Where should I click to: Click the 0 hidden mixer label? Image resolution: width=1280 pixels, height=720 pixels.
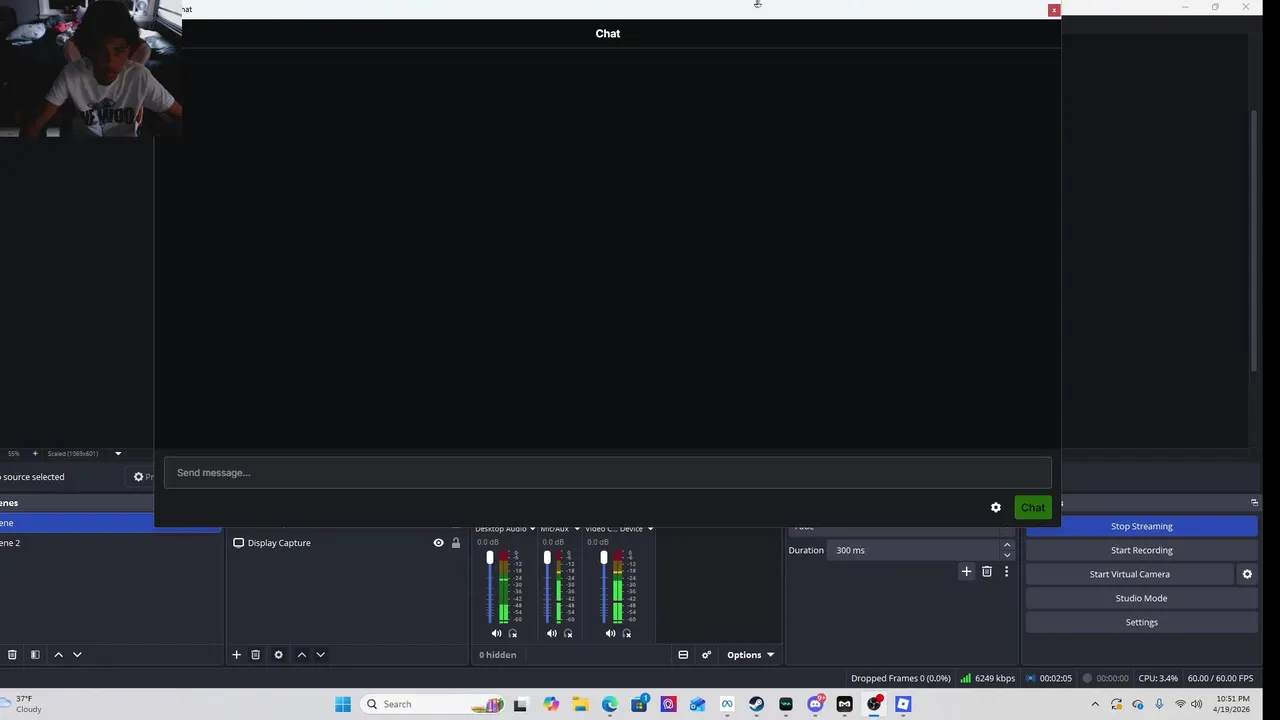tap(497, 655)
